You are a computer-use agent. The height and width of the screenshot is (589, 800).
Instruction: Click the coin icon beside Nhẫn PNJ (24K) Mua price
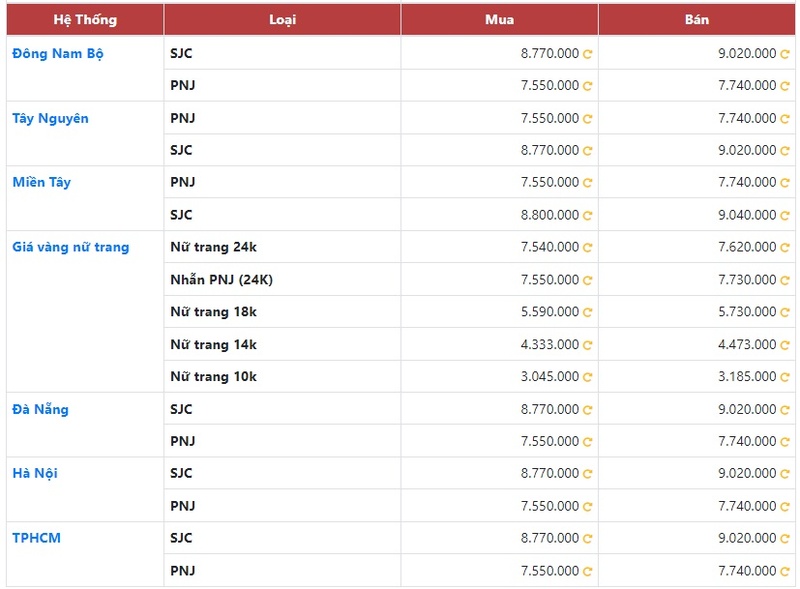587,281
